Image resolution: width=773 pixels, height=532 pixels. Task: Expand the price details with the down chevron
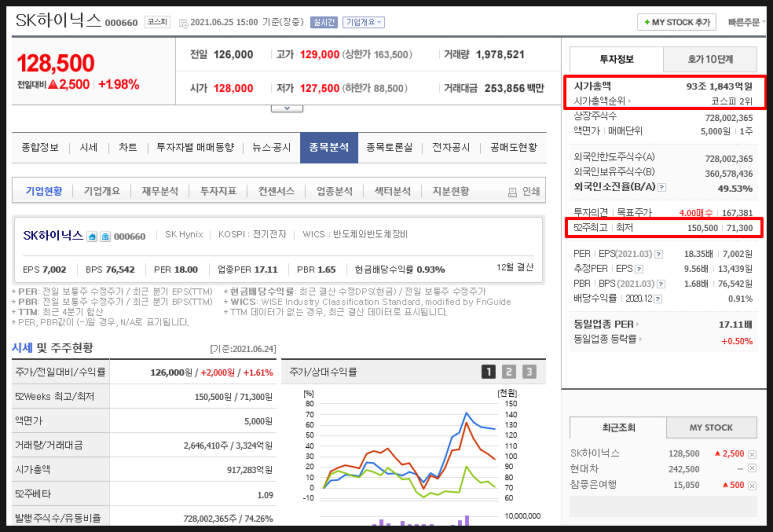[x=287, y=108]
